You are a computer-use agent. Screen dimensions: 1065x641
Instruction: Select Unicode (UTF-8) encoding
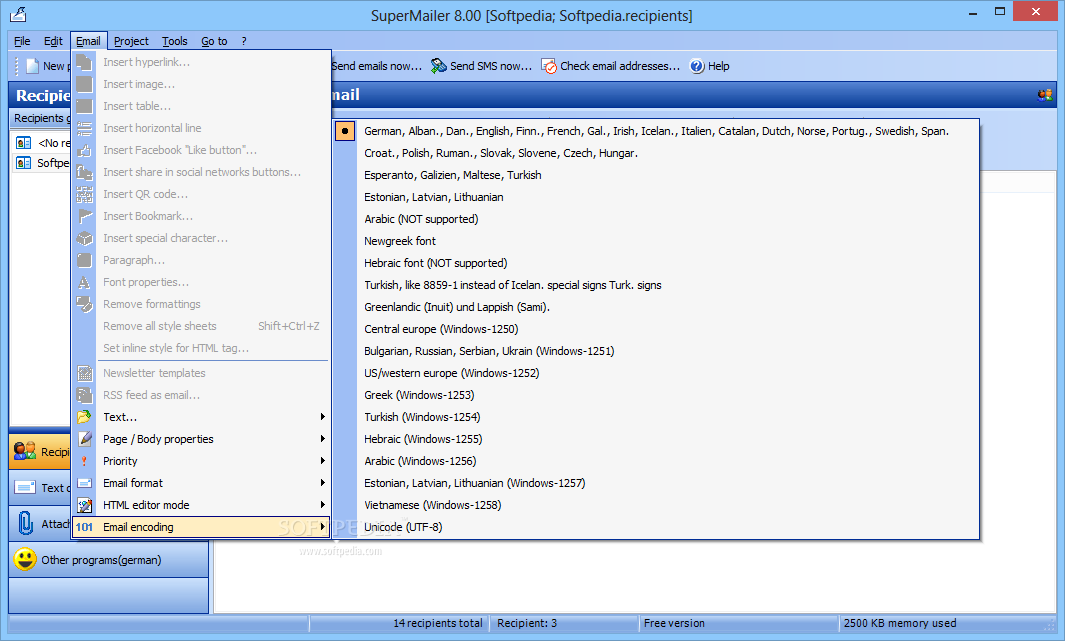click(x=656, y=527)
